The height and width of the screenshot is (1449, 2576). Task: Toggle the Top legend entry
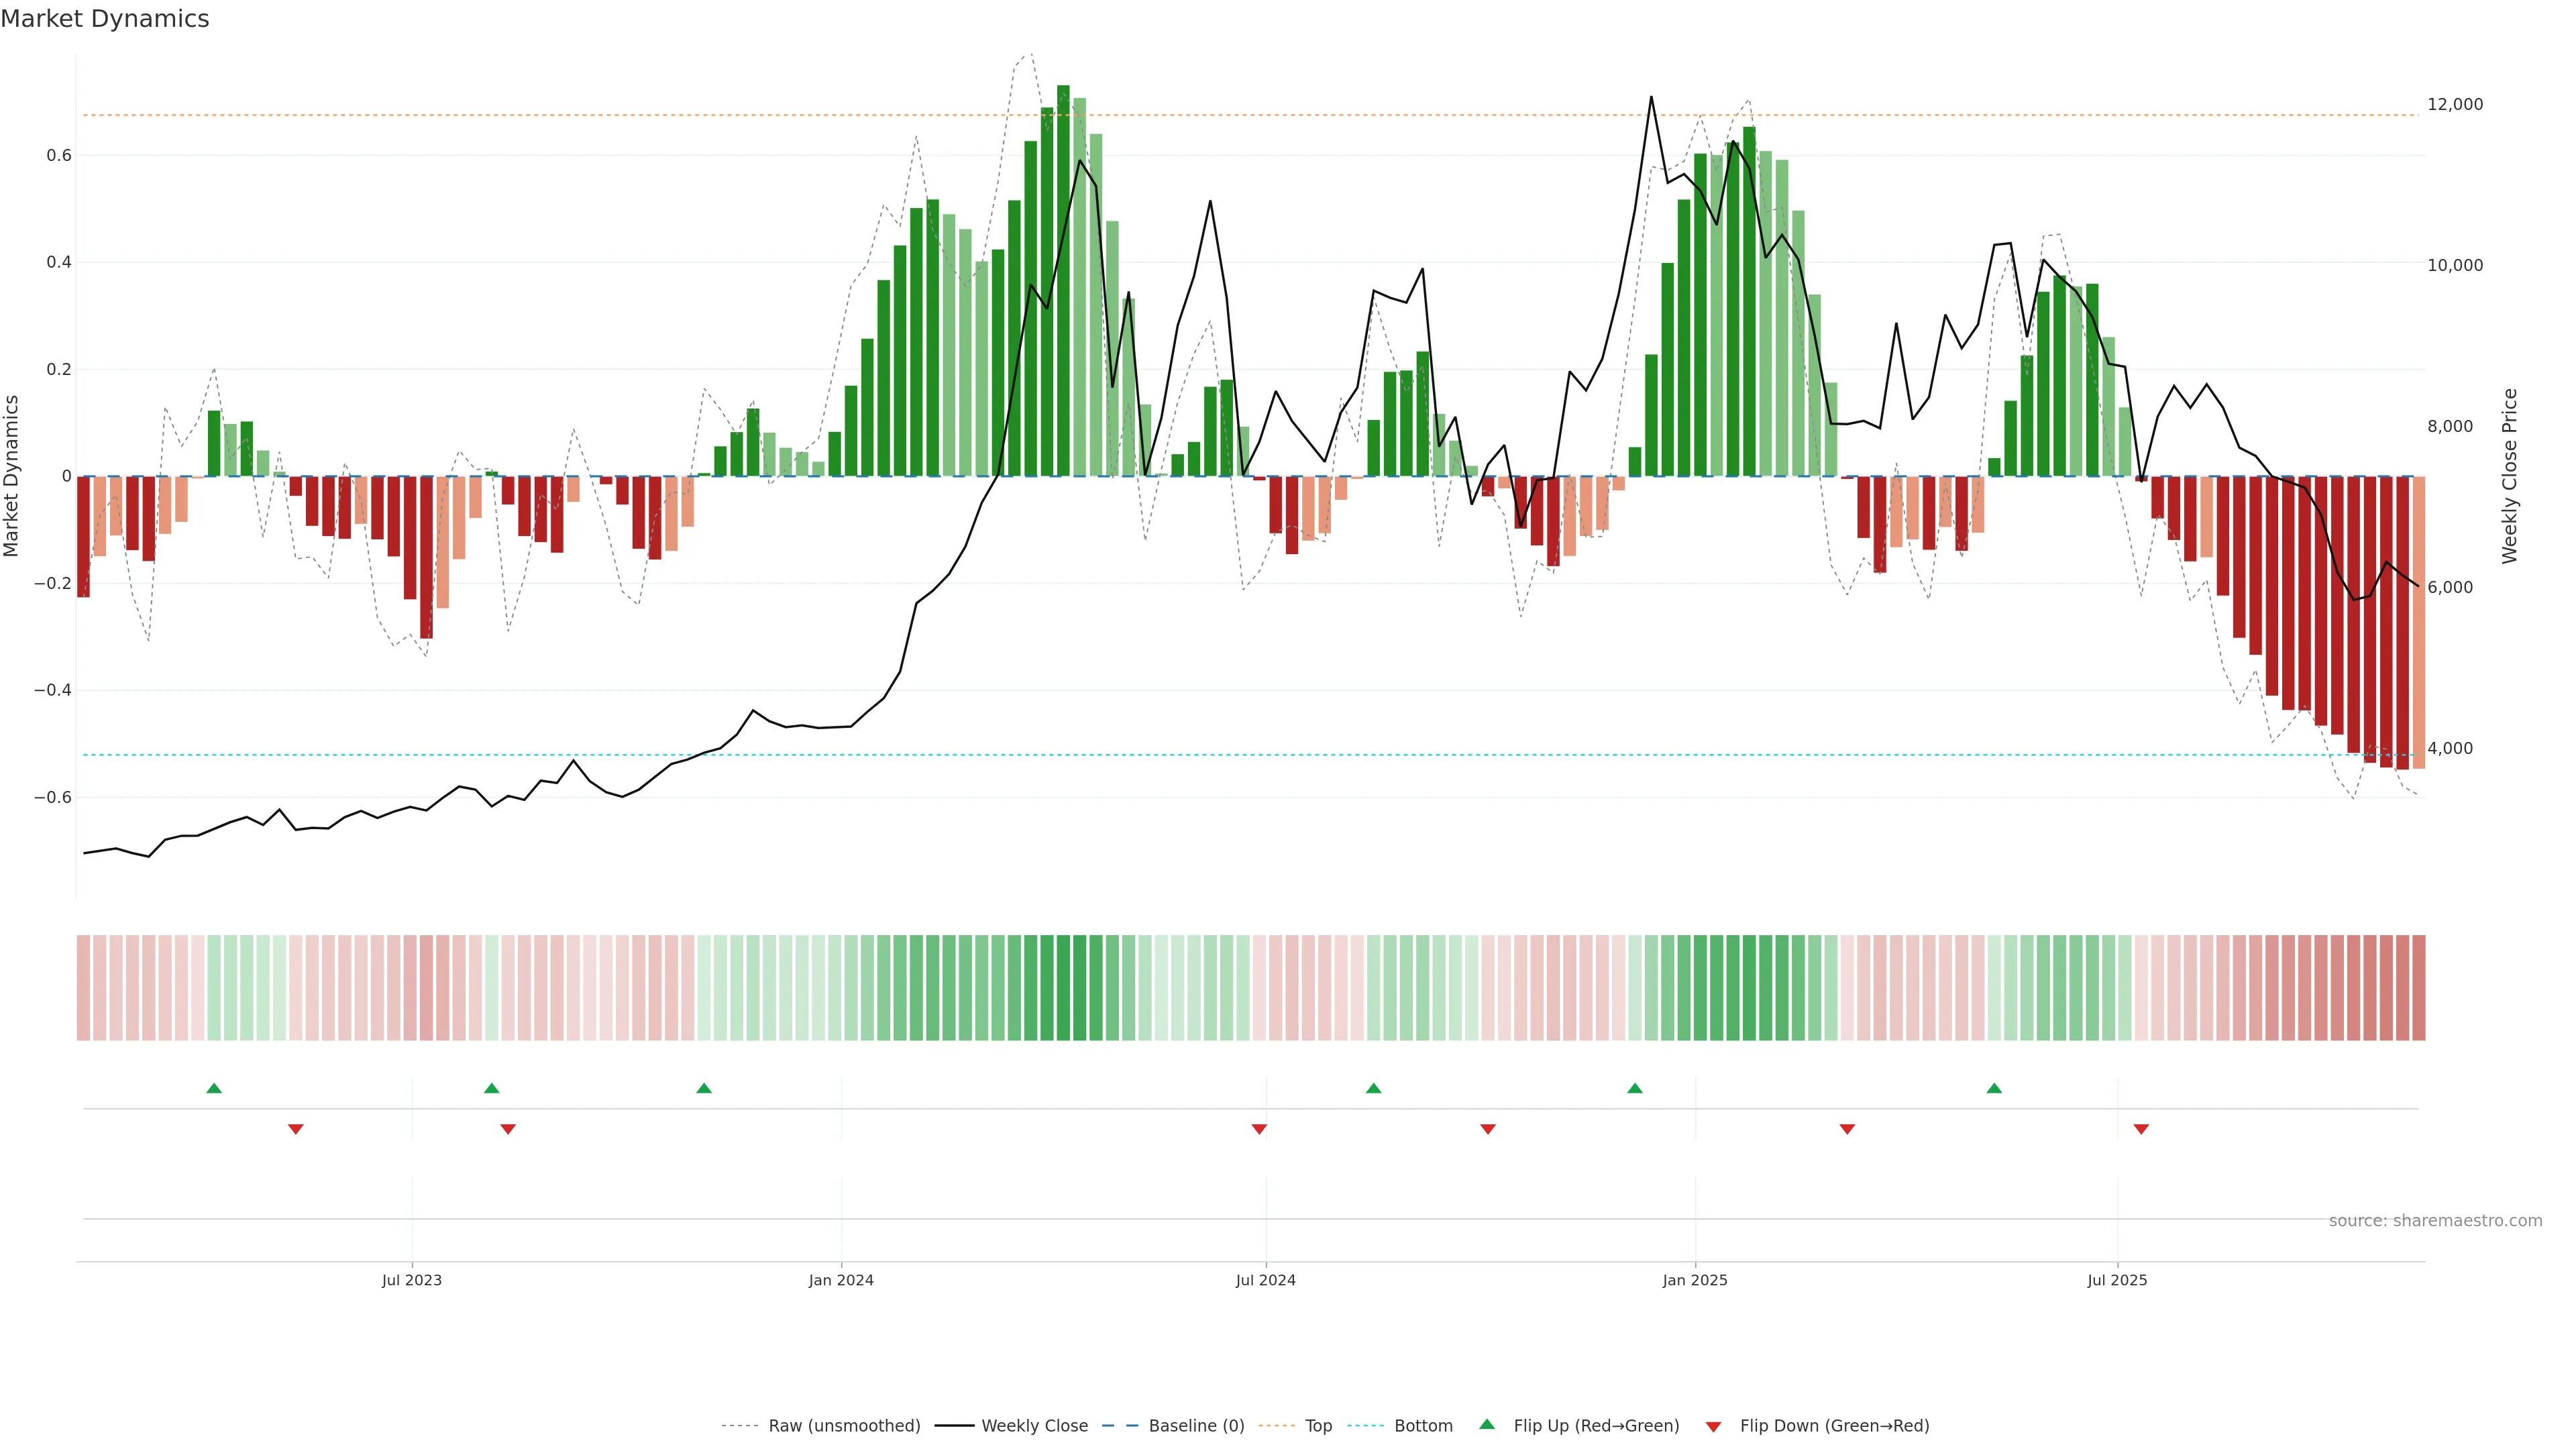(1318, 1426)
